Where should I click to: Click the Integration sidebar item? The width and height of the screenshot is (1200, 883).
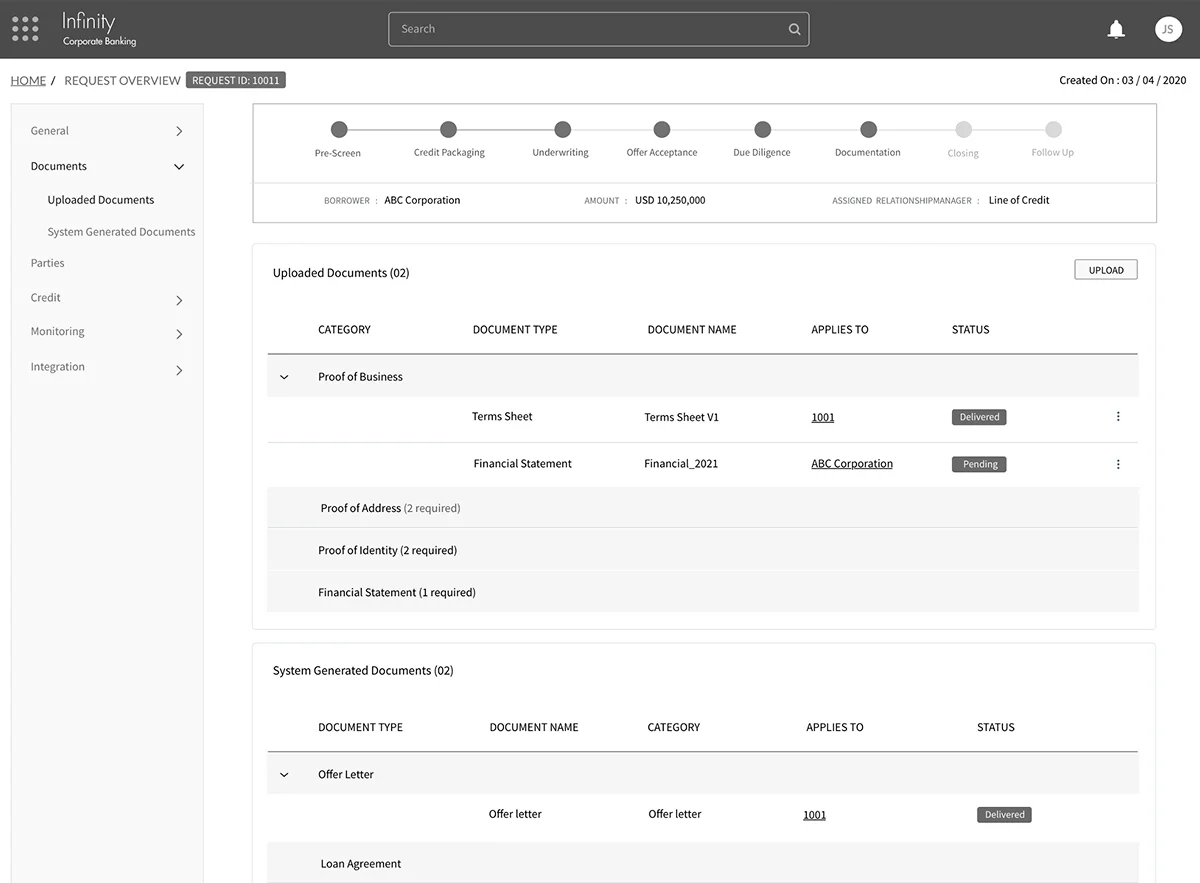57,367
